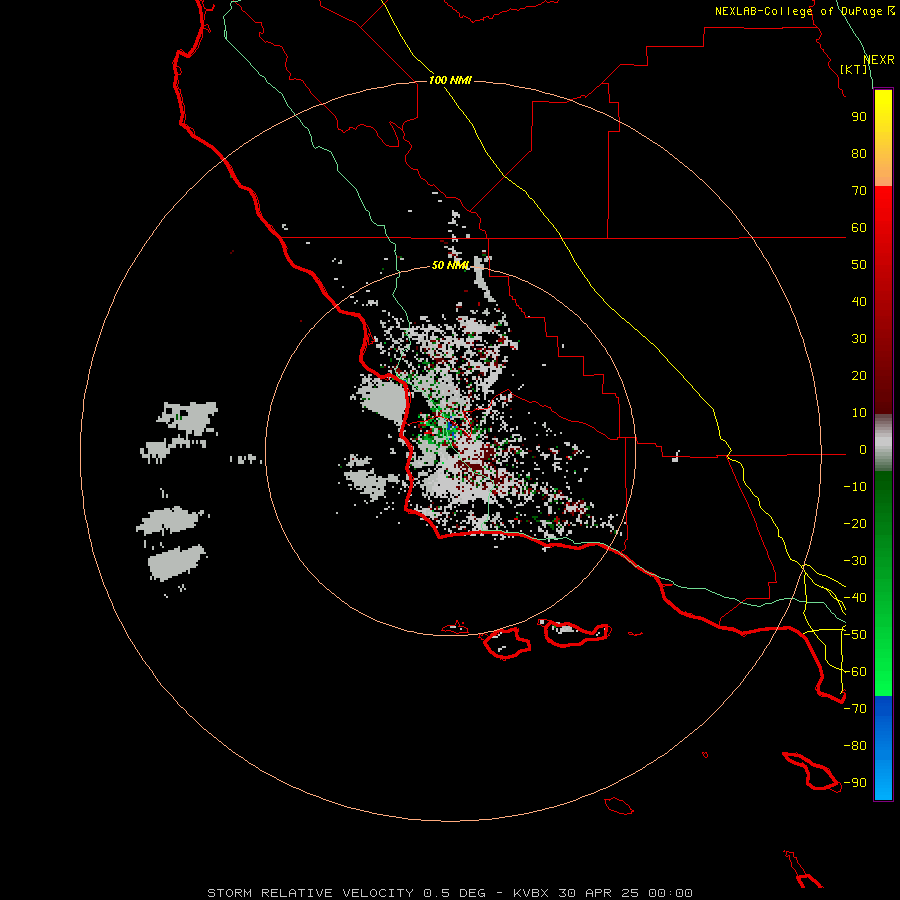Click the 70 value on velocity scale

click(859, 191)
